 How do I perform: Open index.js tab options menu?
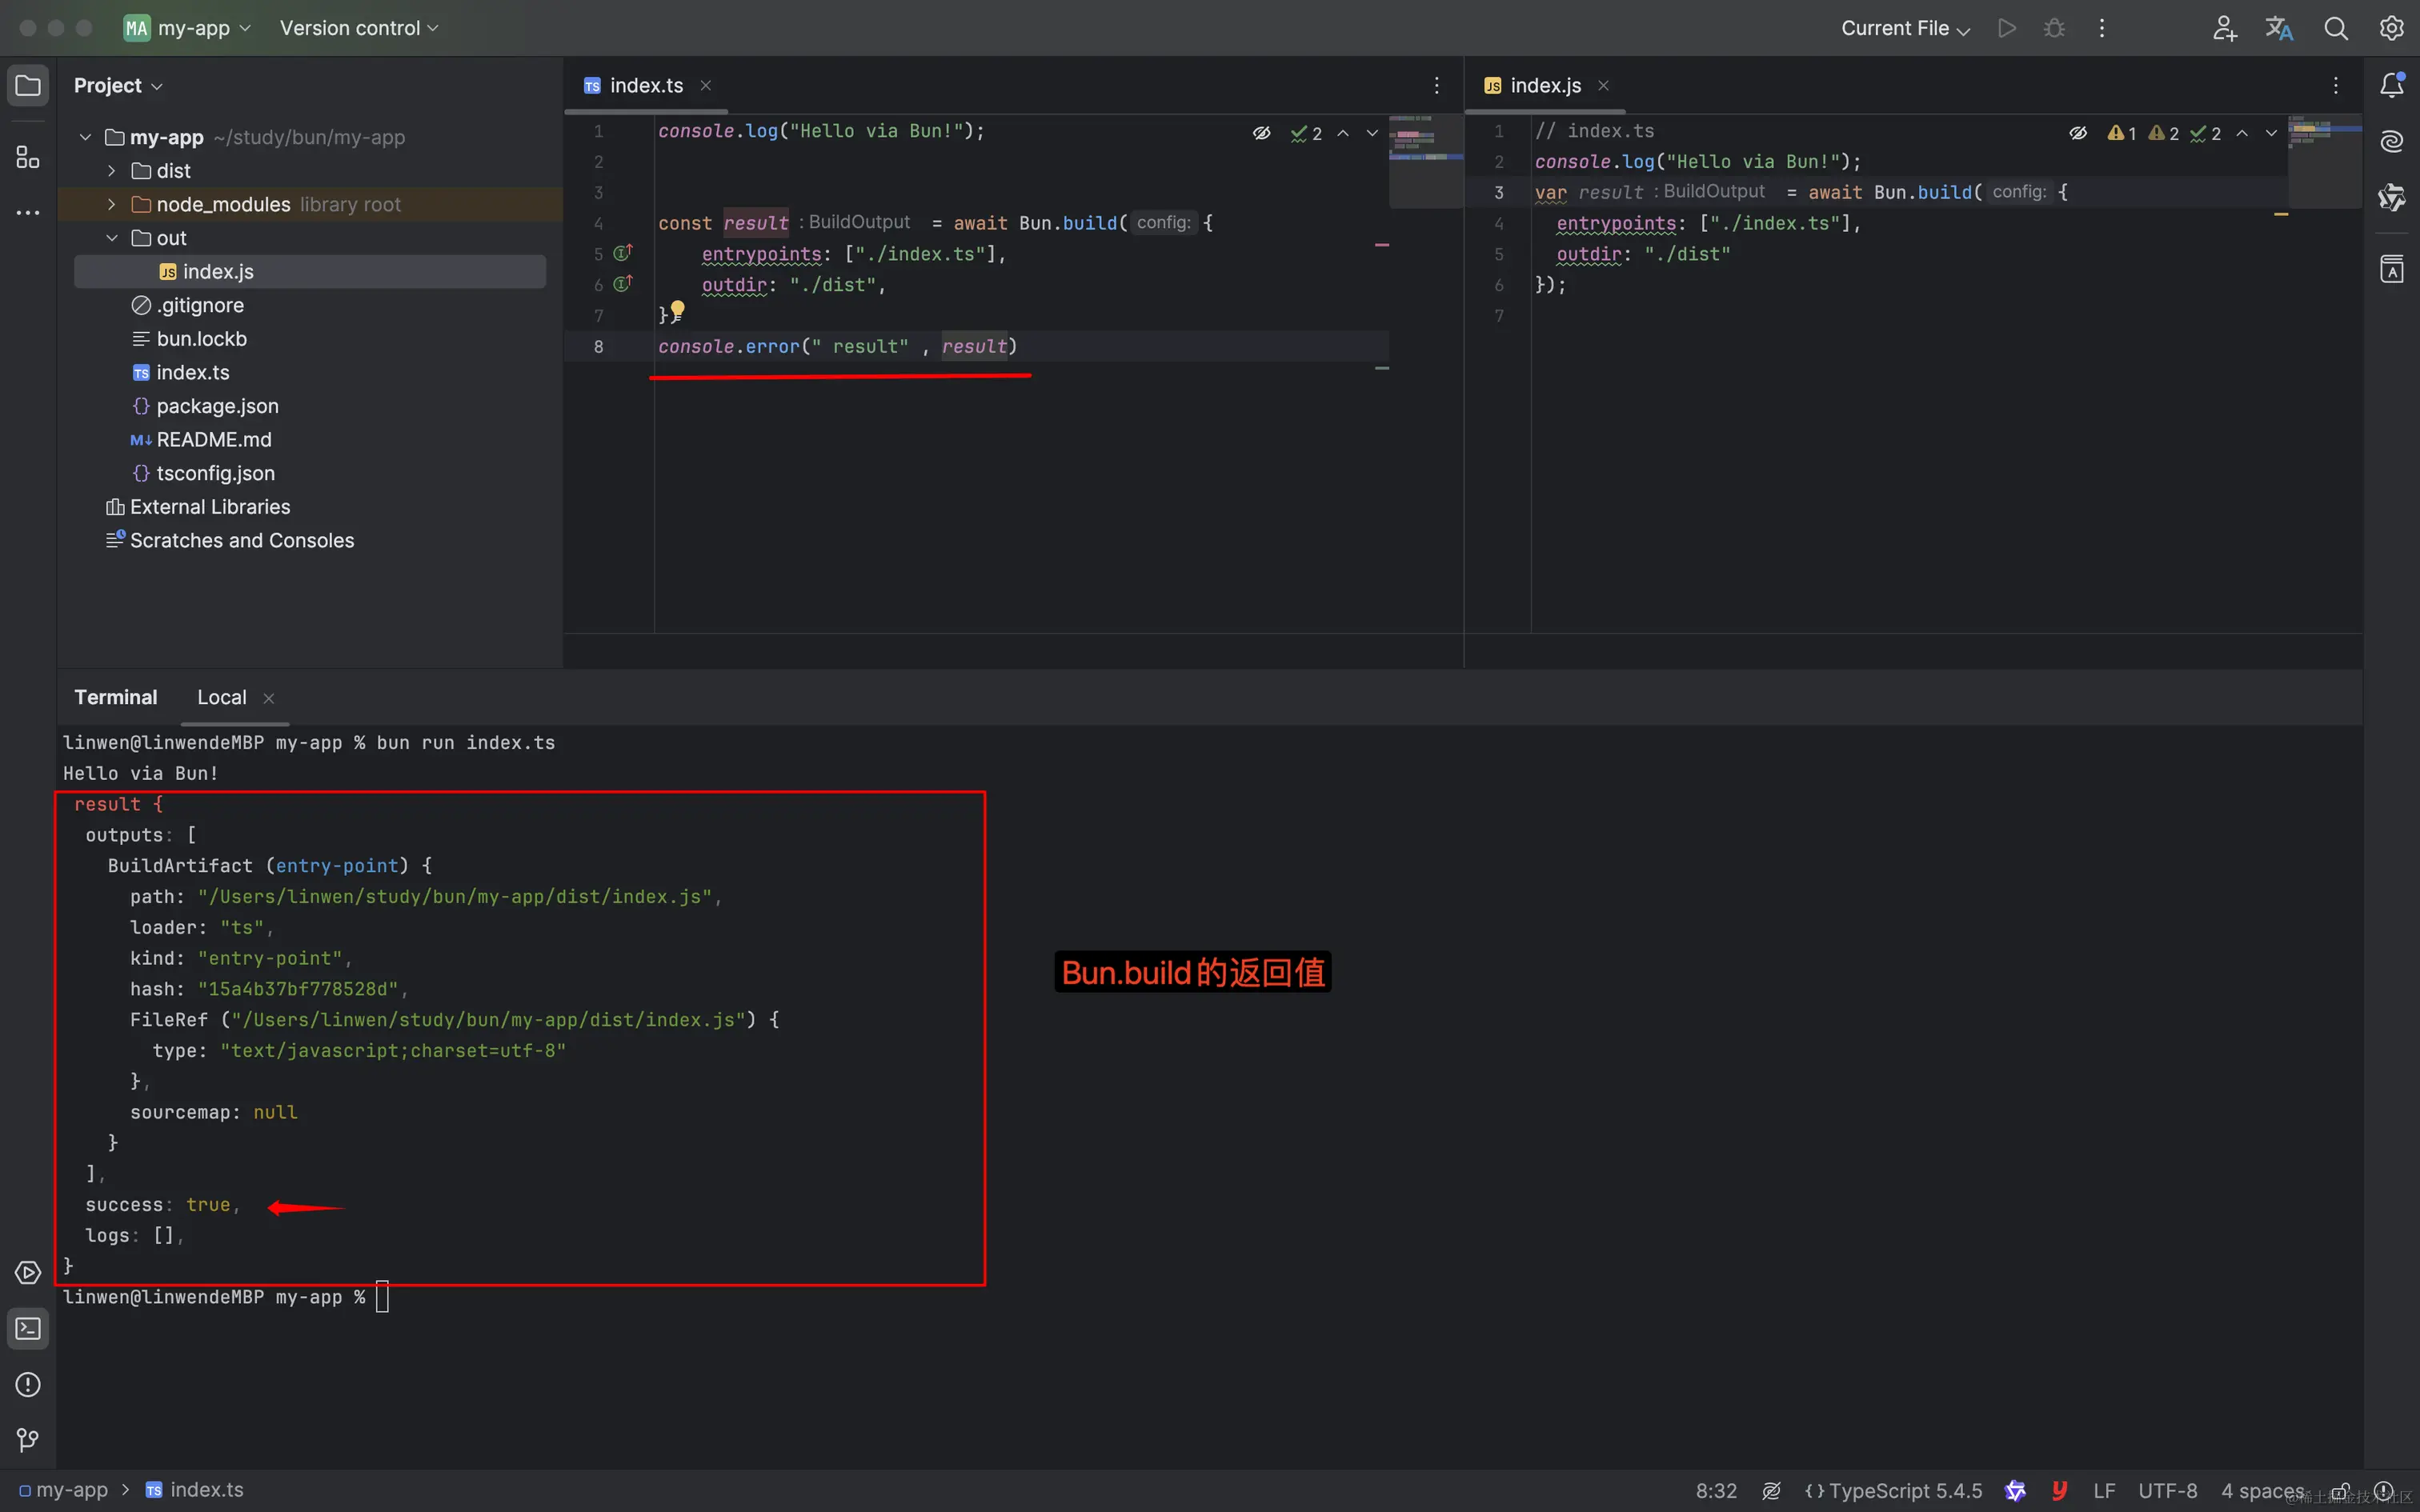(2336, 86)
